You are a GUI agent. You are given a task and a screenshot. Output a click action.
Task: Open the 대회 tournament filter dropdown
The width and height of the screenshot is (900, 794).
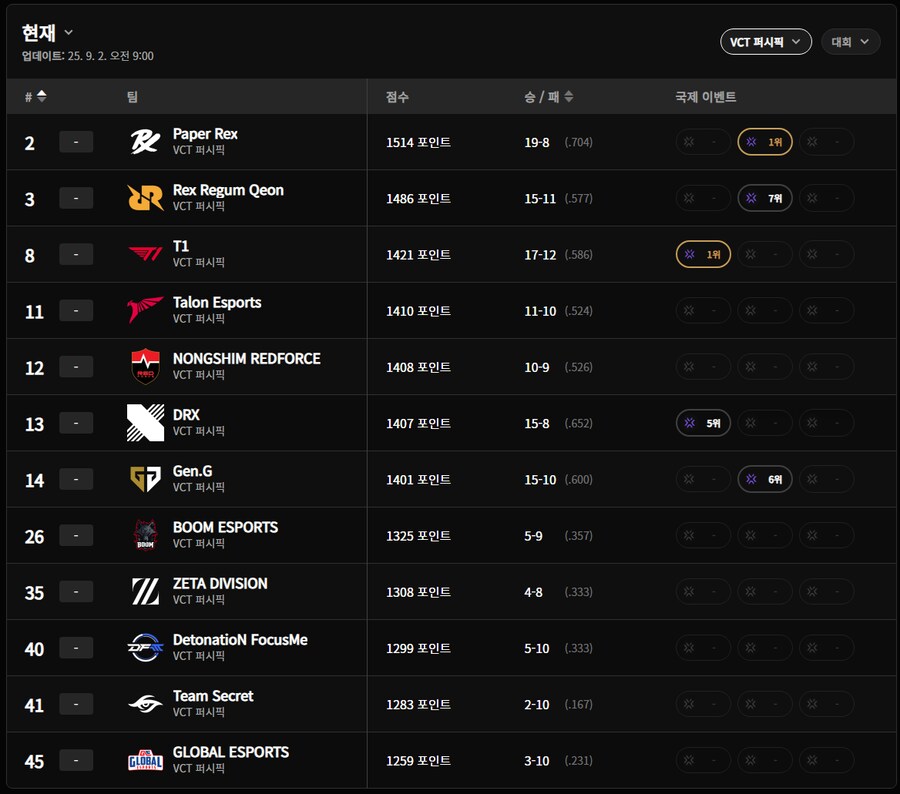[851, 42]
